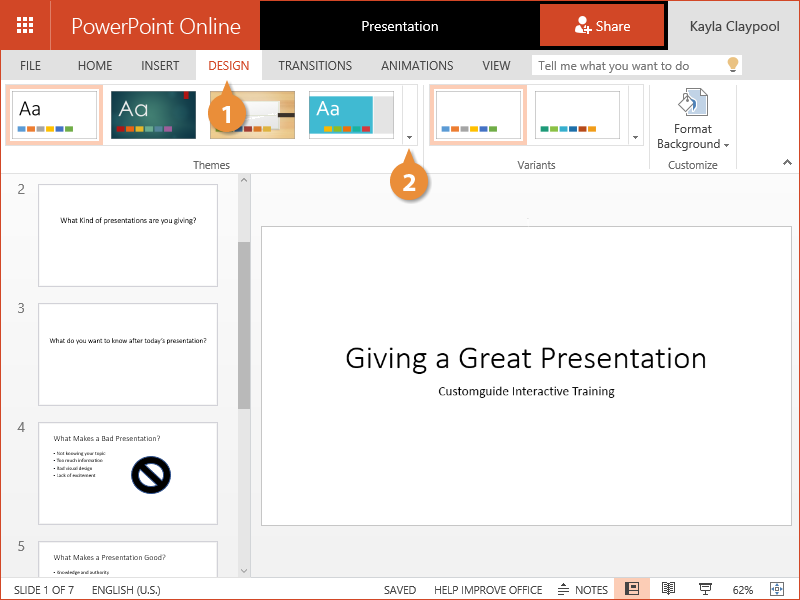Open the Transitions tab
Viewport: 800px width, 600px height.
(315, 66)
